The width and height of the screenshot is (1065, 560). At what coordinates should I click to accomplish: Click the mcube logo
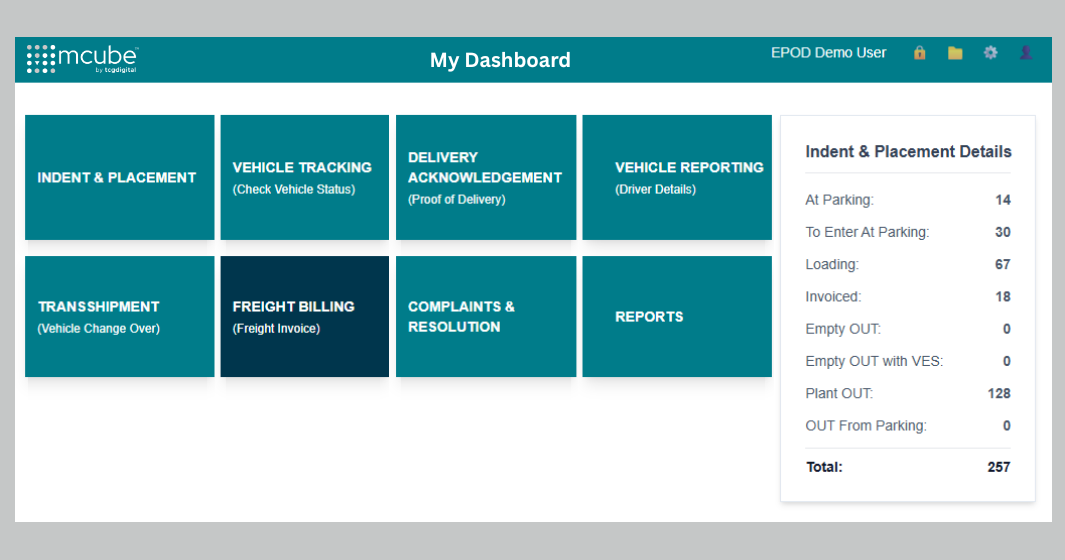(x=82, y=59)
